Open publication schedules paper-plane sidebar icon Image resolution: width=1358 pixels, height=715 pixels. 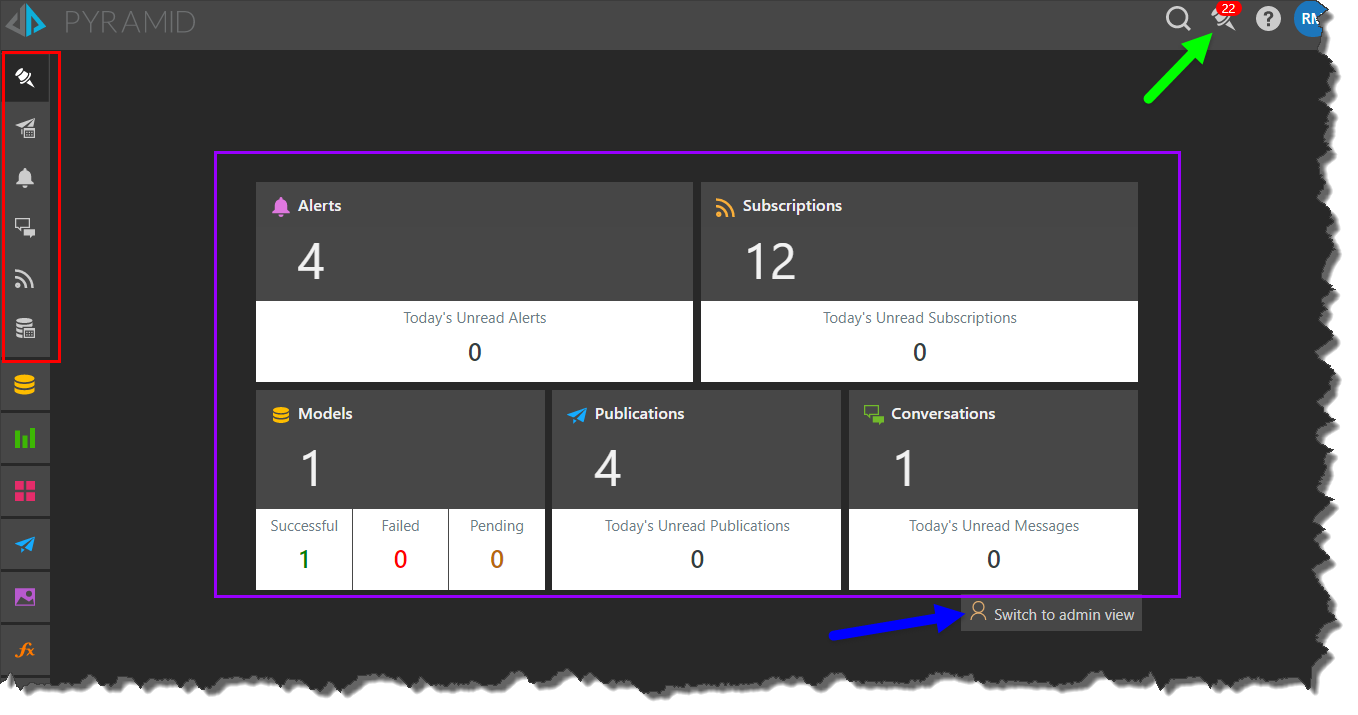(26, 127)
